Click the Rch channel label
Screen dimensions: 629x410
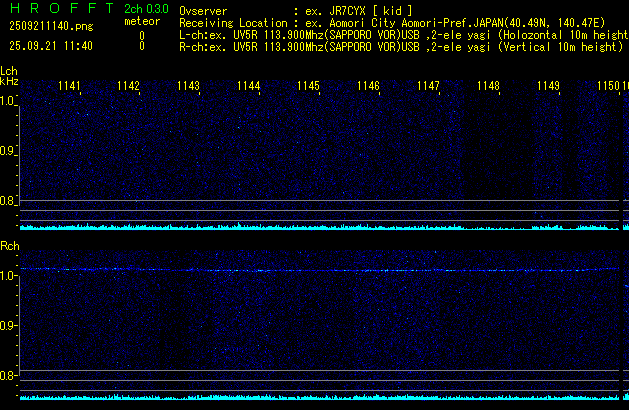pos(9,246)
